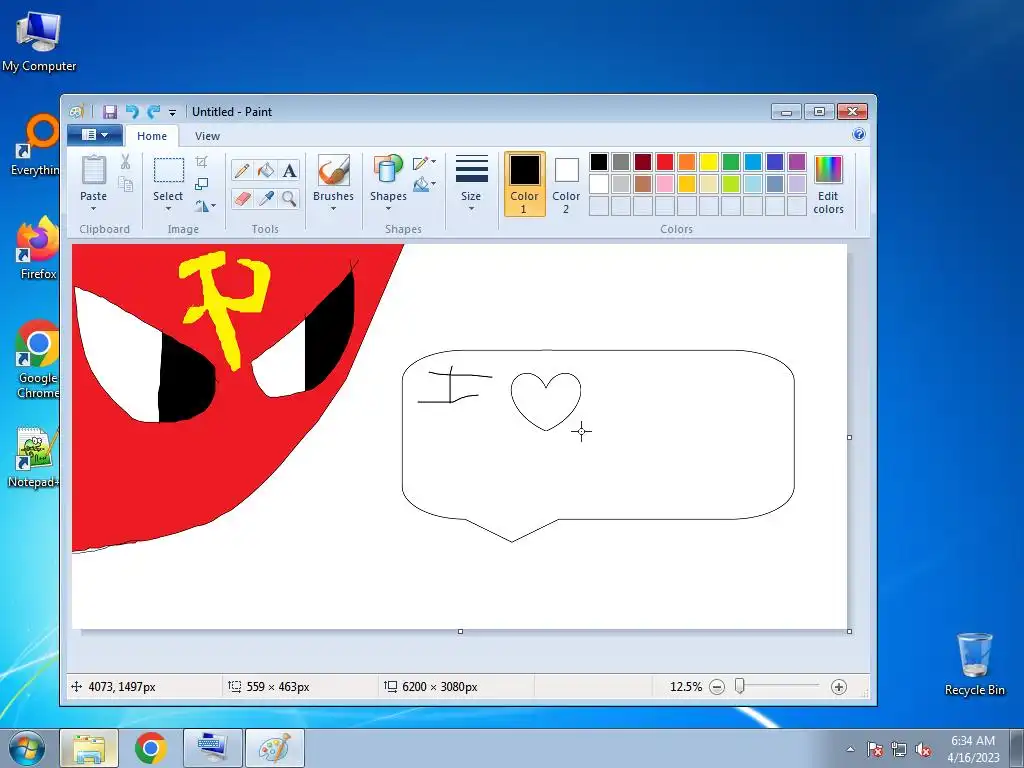Viewport: 1024px width, 768px height.
Task: Open the Shapes gallery icon
Action: tap(388, 170)
